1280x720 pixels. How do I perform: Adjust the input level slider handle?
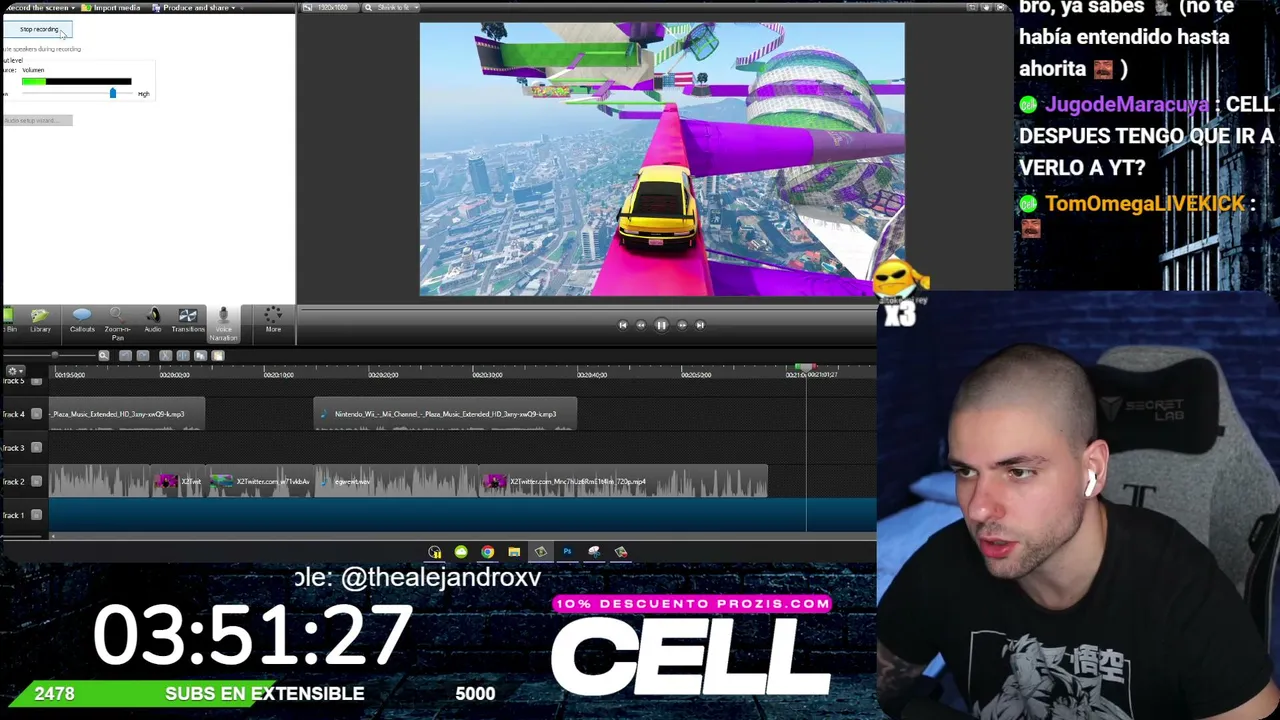112,93
